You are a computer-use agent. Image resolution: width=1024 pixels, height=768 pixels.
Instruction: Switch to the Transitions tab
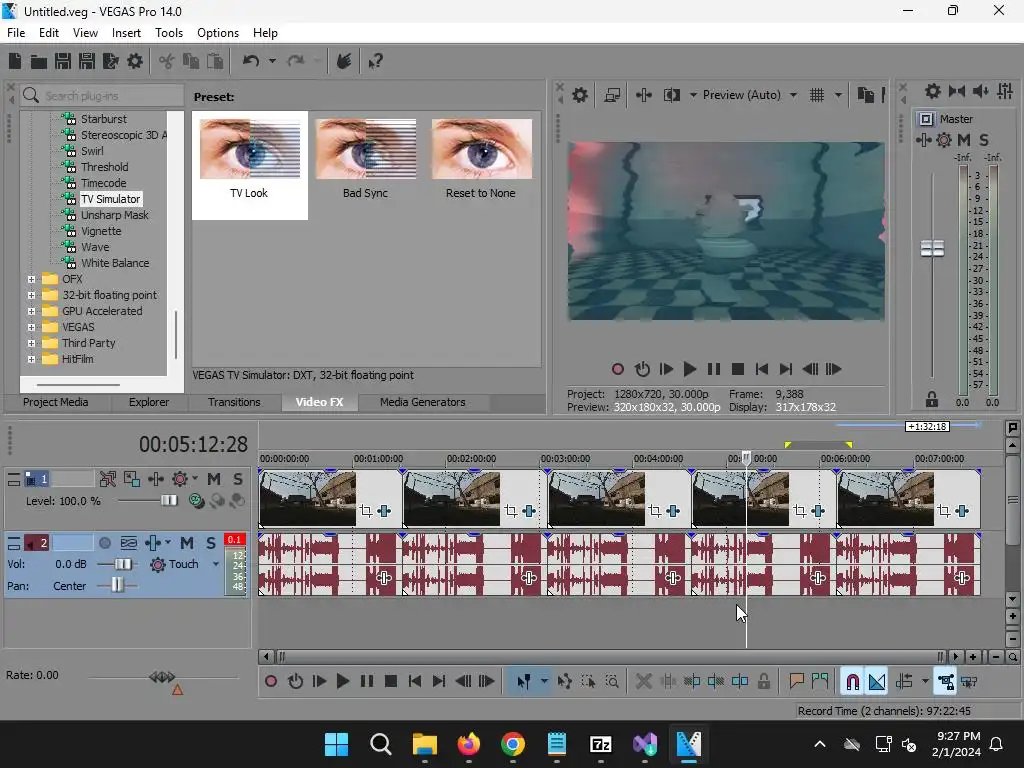[234, 402]
